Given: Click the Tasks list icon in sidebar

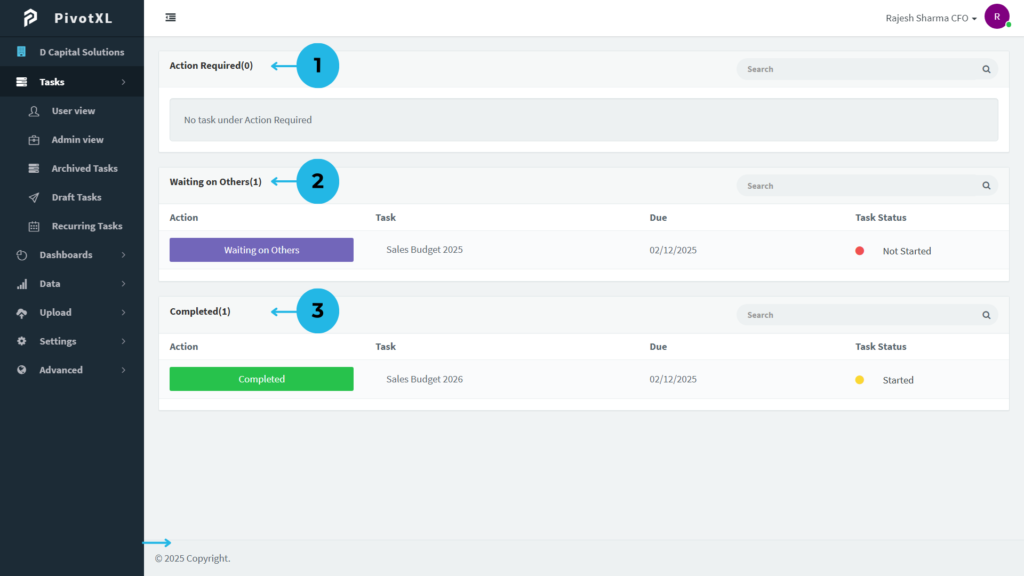Looking at the screenshot, I should pos(22,82).
